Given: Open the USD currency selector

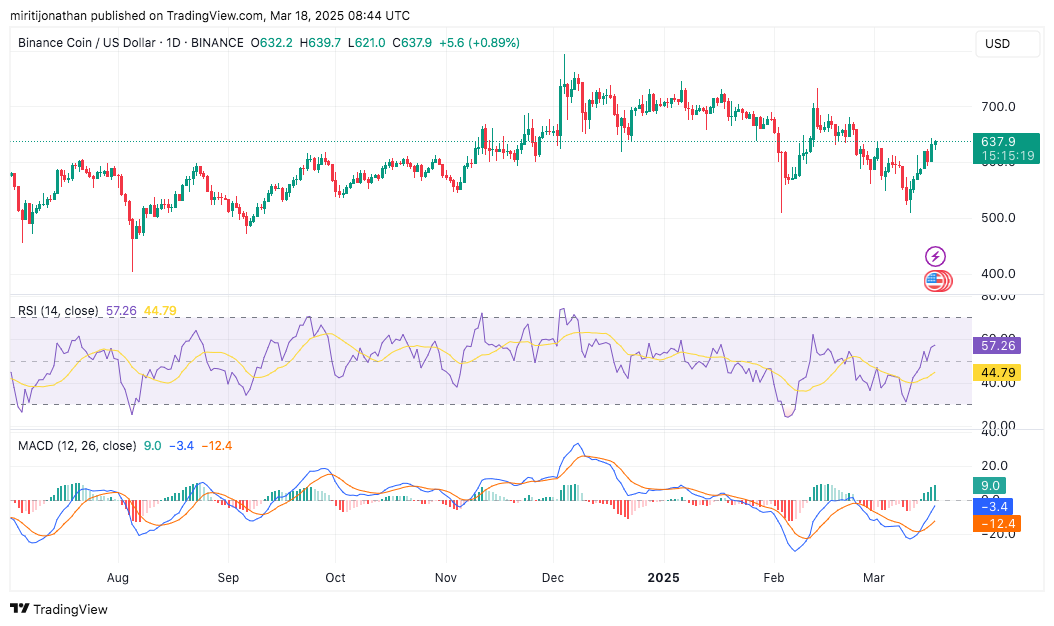Looking at the screenshot, I should [x=1007, y=44].
